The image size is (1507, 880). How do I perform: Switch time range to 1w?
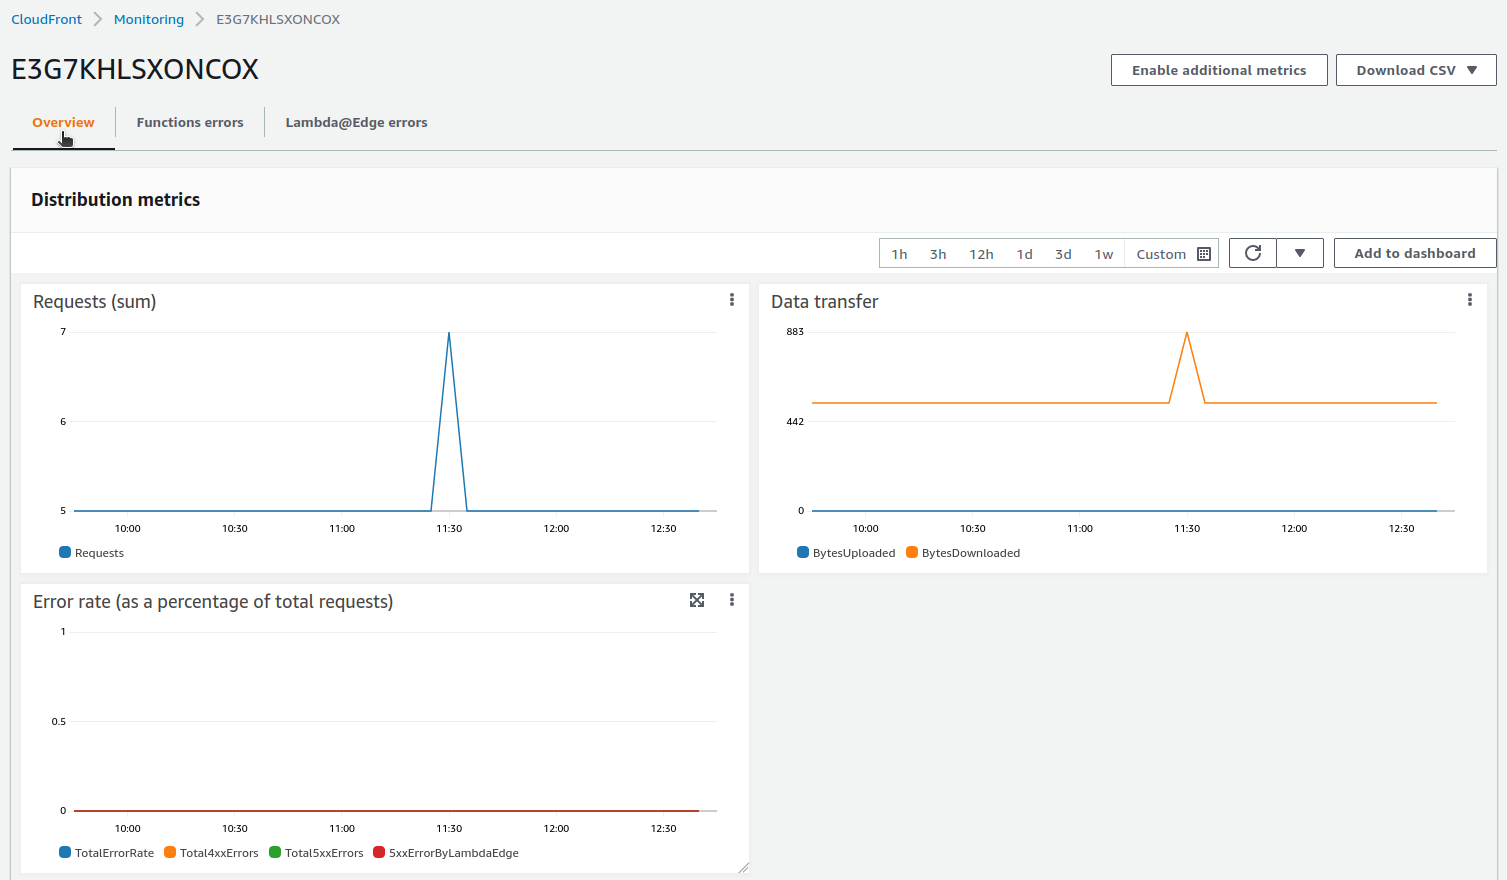1104,254
